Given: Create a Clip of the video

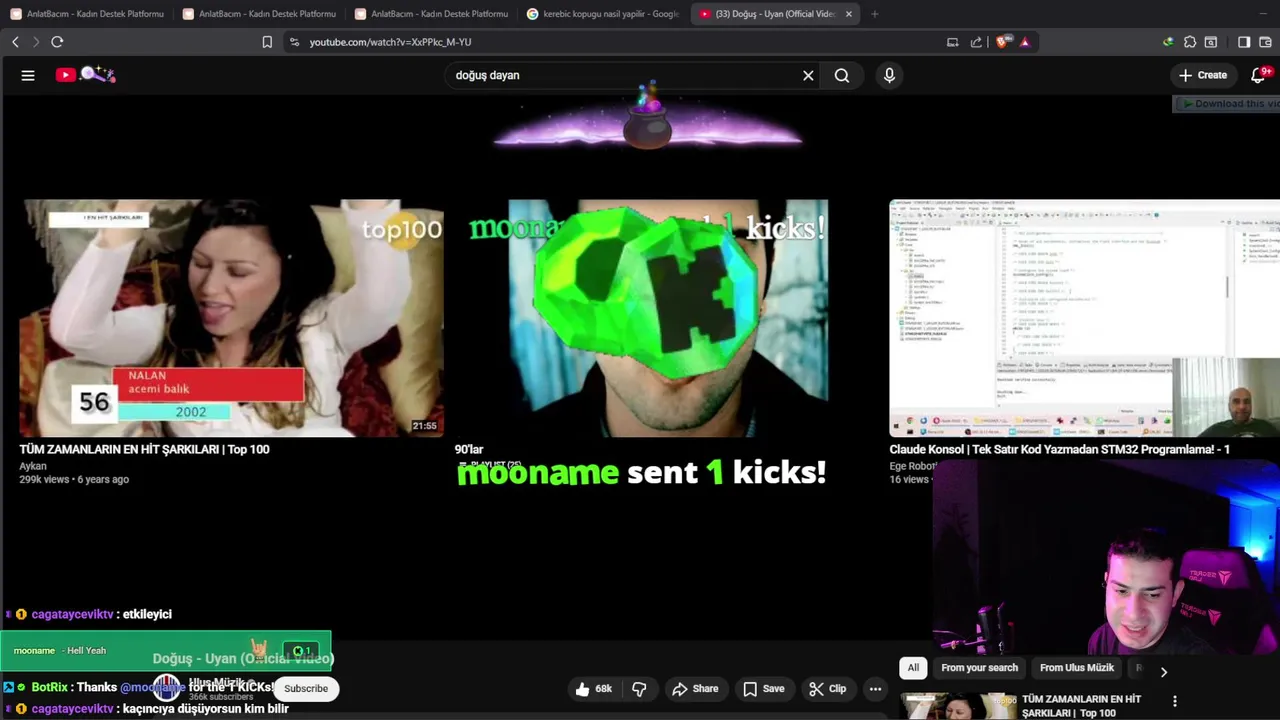Looking at the screenshot, I should 827,689.
